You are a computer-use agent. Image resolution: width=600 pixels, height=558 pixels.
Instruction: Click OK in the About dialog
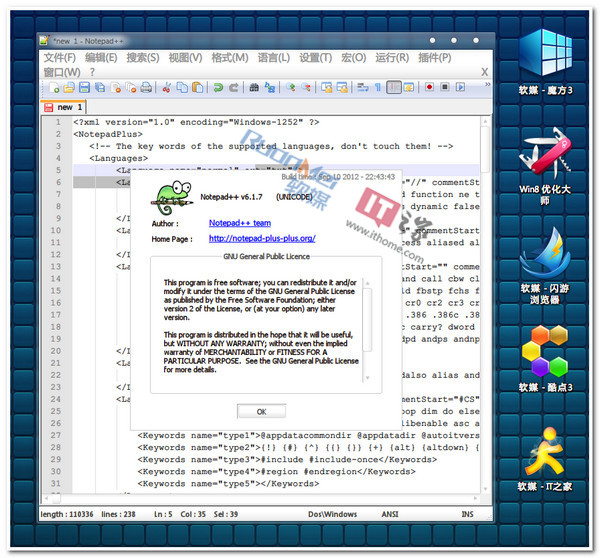click(x=261, y=412)
